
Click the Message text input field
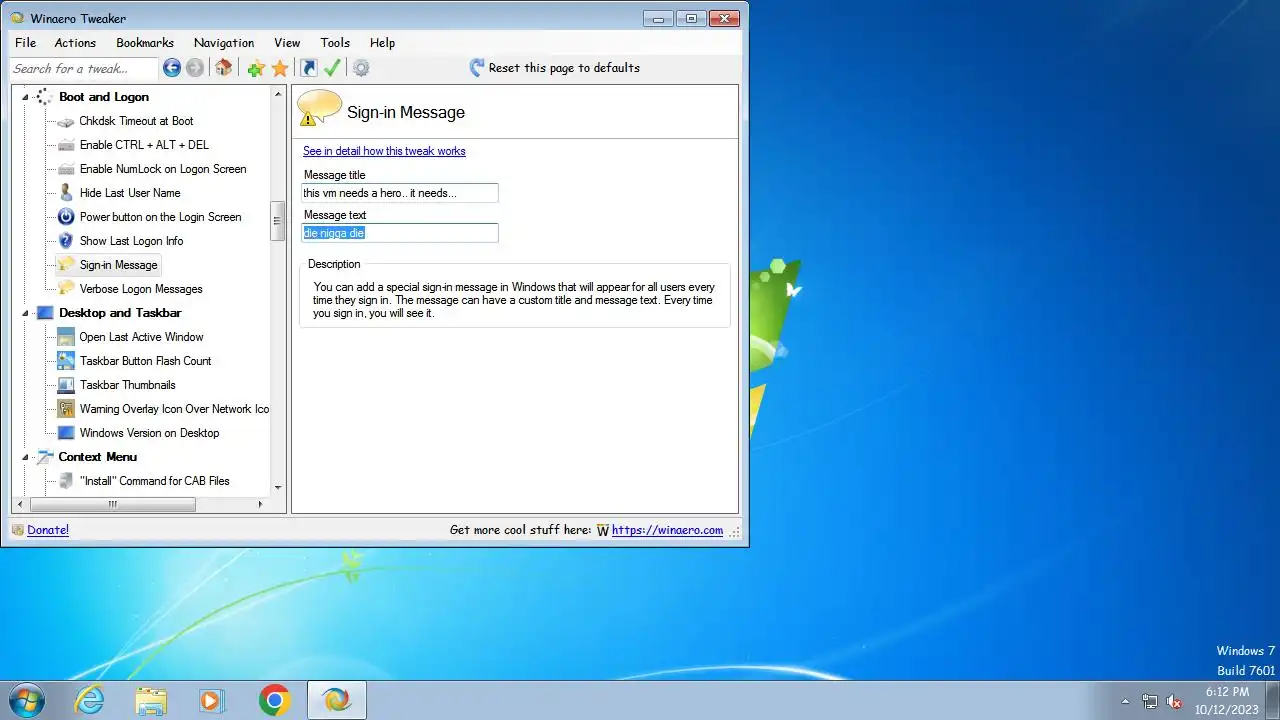click(400, 233)
